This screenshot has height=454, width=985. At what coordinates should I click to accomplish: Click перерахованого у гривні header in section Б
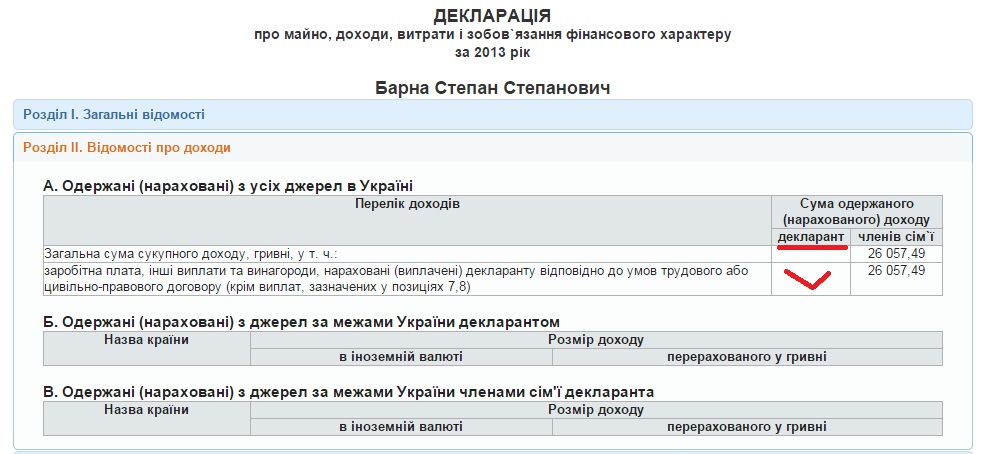coord(747,357)
